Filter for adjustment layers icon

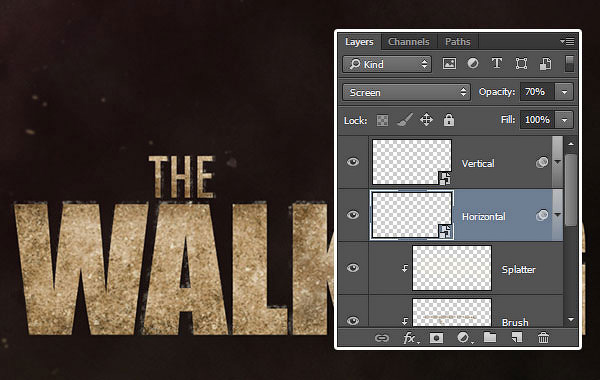pyautogui.click(x=473, y=64)
